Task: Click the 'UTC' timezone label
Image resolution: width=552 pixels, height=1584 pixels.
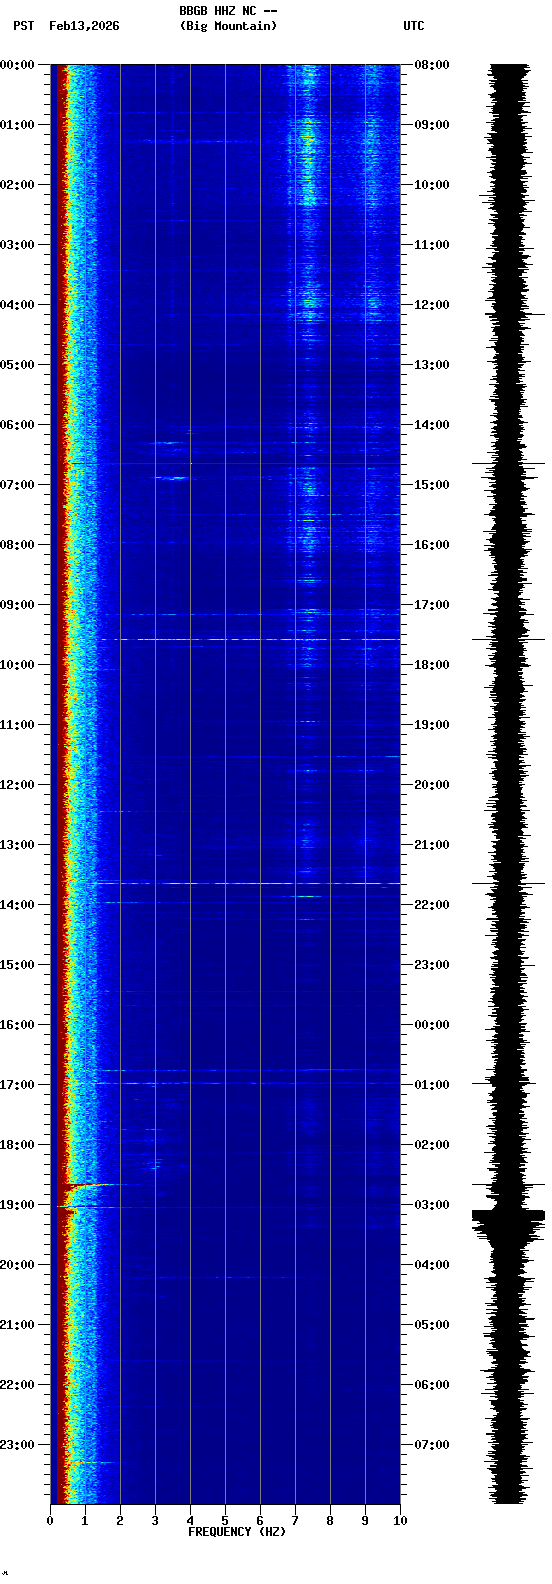Action: pyautogui.click(x=414, y=26)
